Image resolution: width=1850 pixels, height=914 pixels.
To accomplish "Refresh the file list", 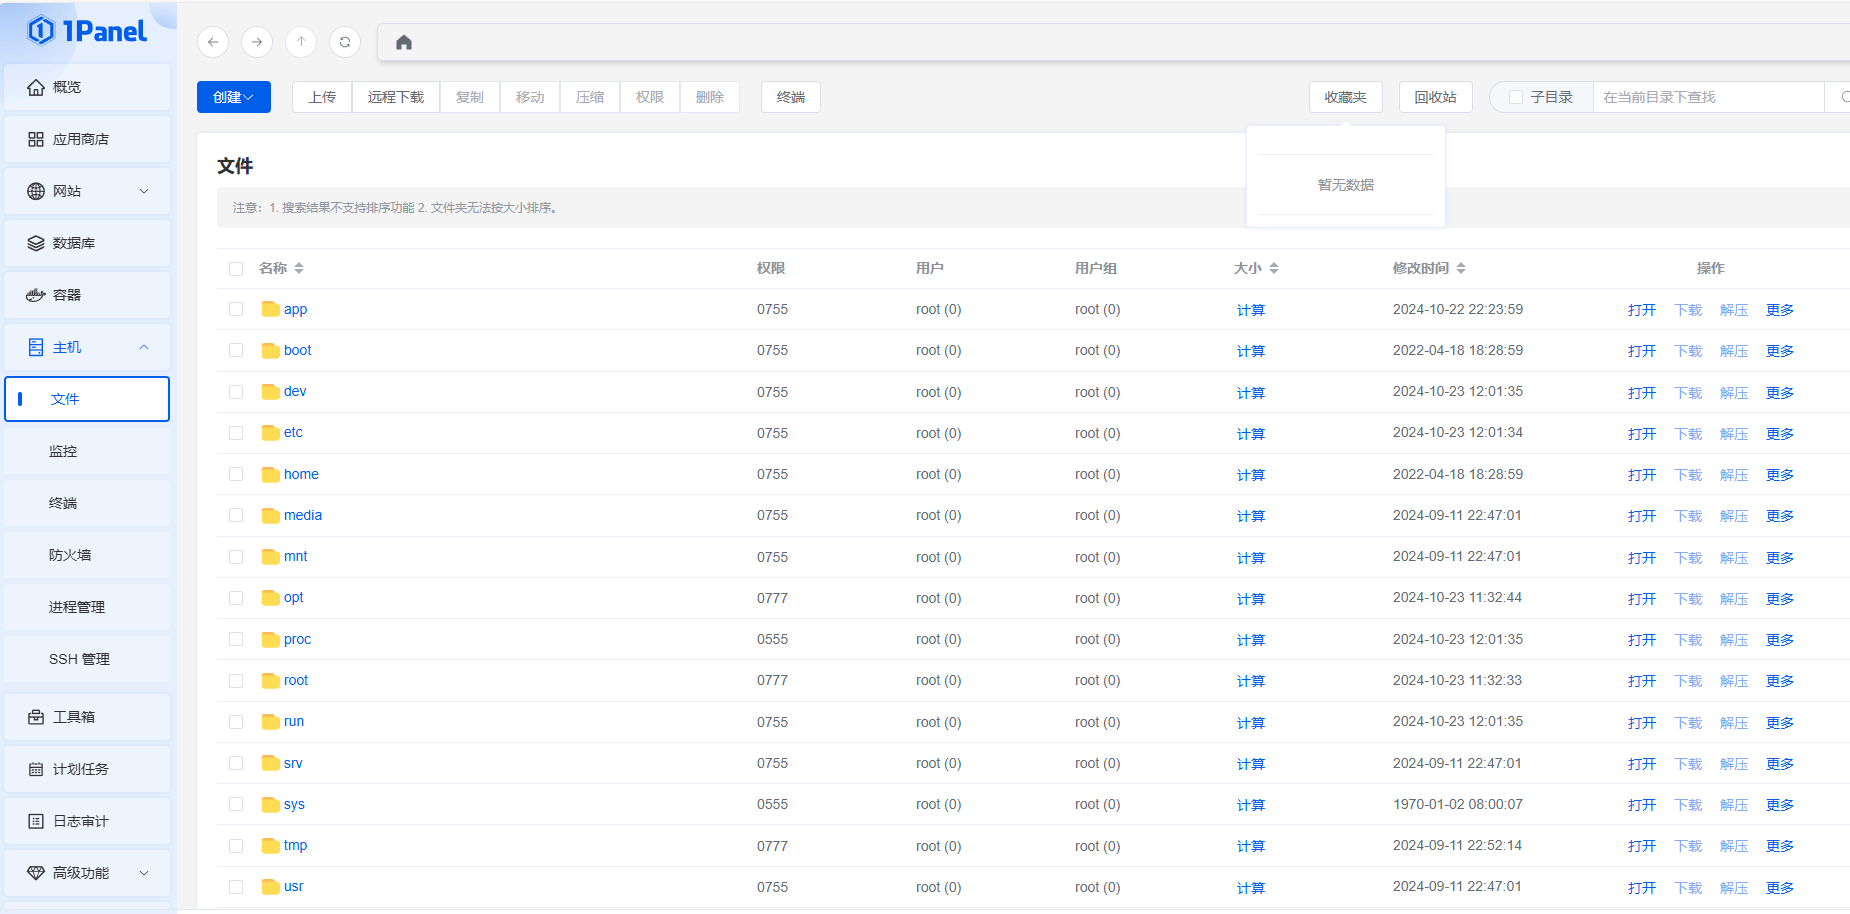I will point(345,42).
